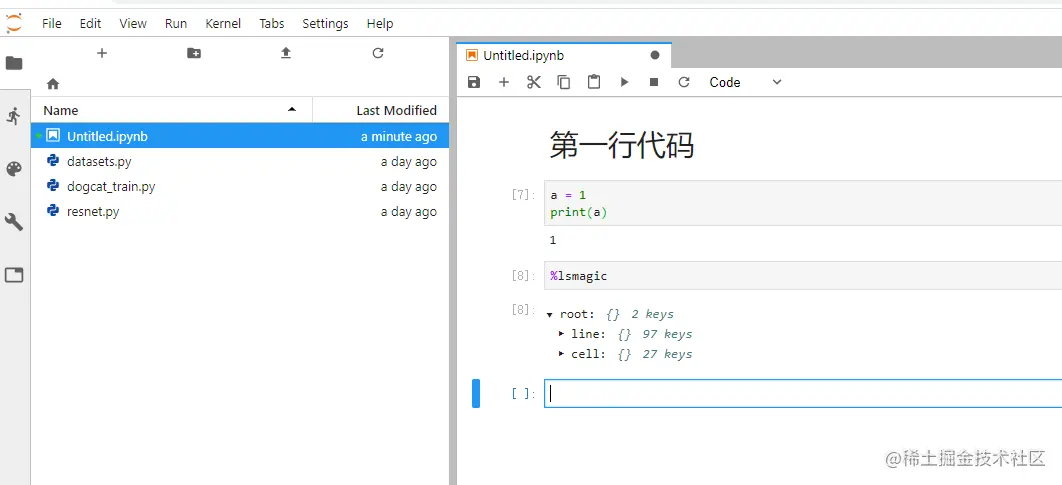
Task: Open the Kernel menu
Action: click(x=223, y=23)
